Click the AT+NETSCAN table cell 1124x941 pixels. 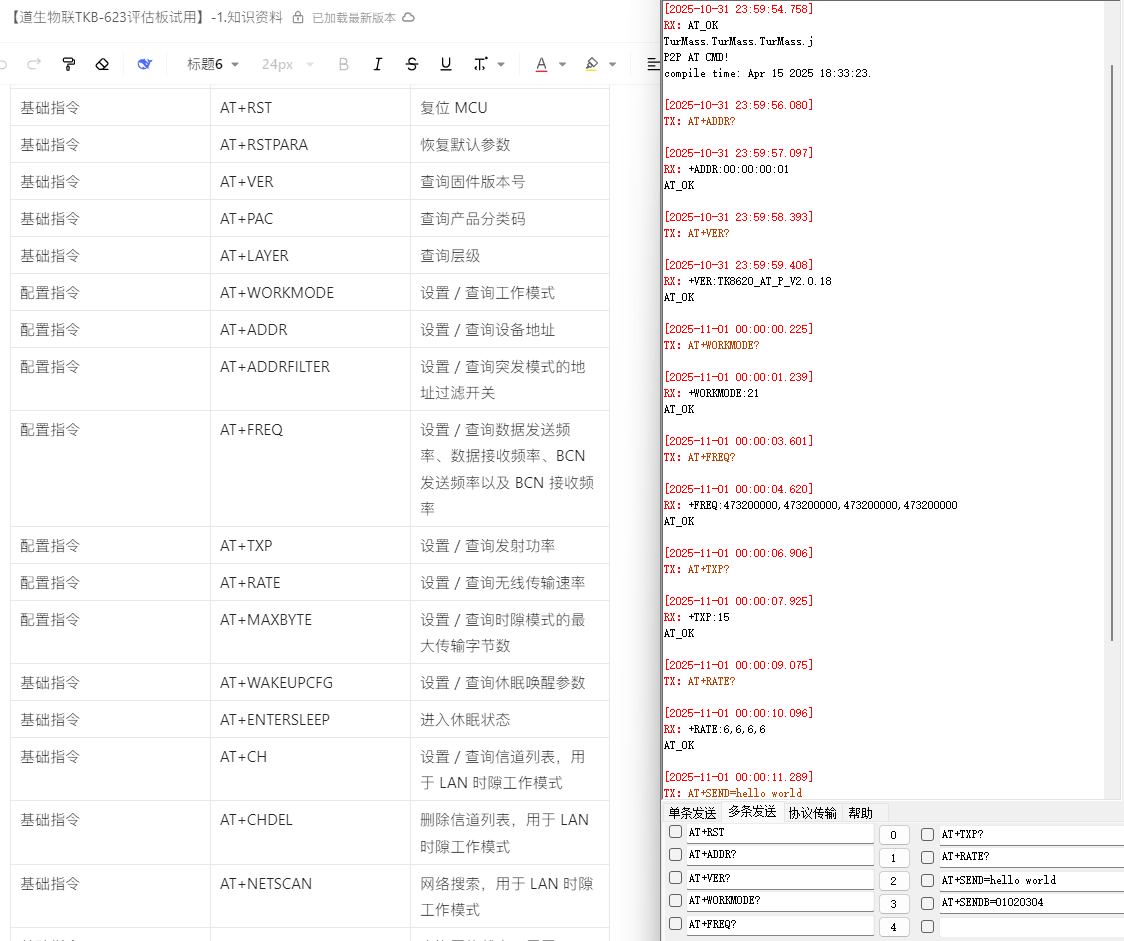[310, 897]
